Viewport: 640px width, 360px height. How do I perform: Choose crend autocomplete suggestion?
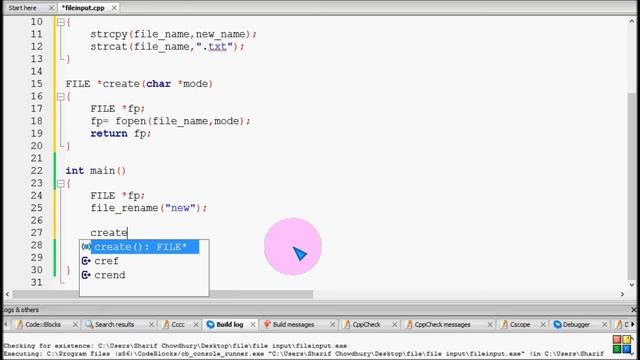point(109,275)
